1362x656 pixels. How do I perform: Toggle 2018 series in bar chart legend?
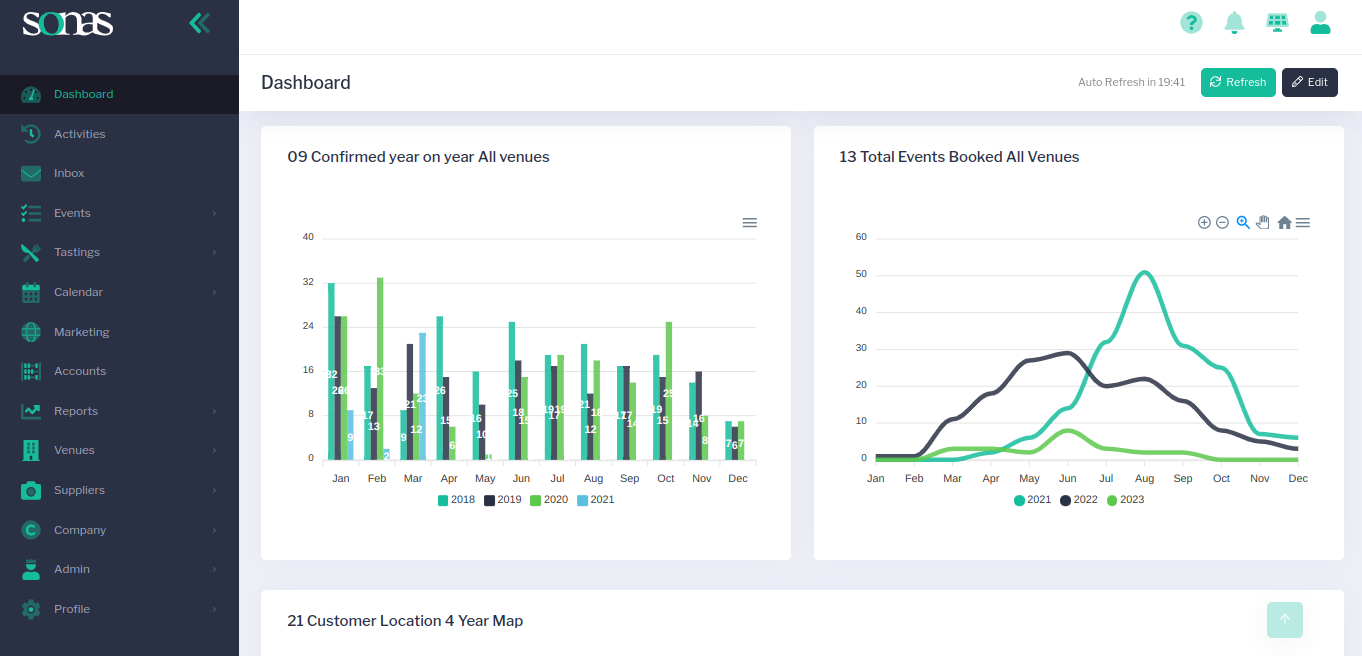[456, 500]
